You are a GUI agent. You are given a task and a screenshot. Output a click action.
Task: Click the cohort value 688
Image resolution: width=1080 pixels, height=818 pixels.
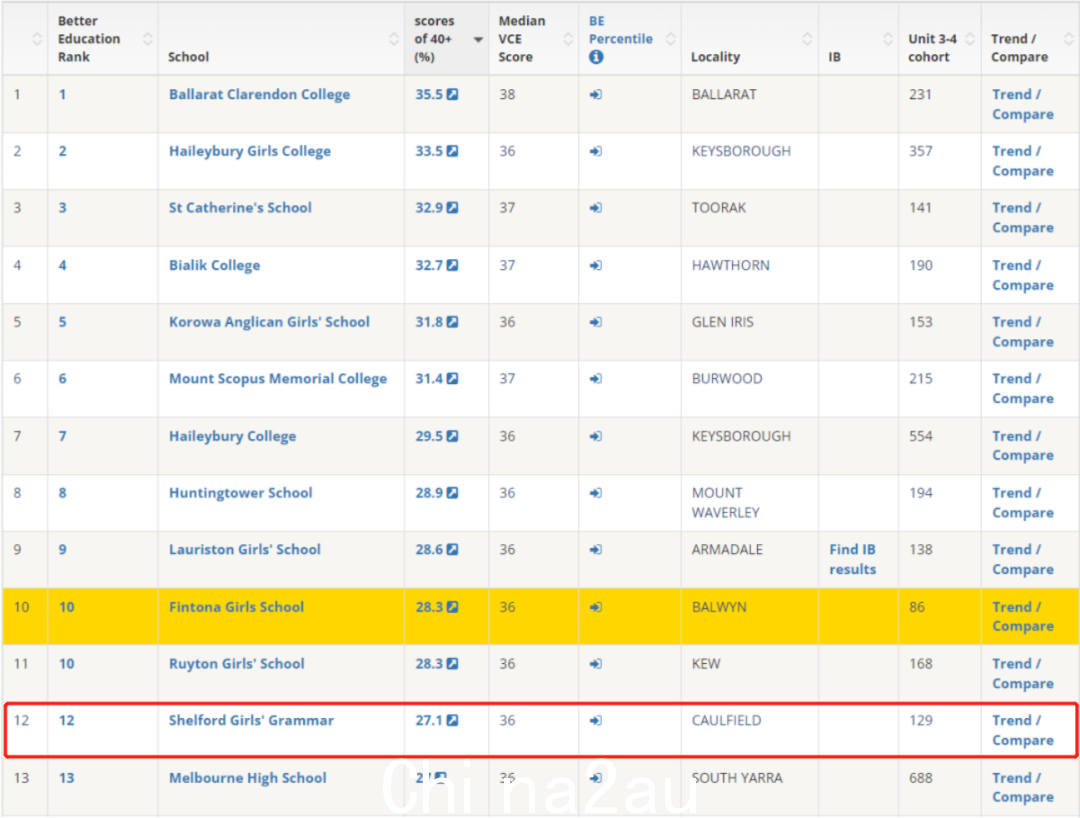(921, 777)
